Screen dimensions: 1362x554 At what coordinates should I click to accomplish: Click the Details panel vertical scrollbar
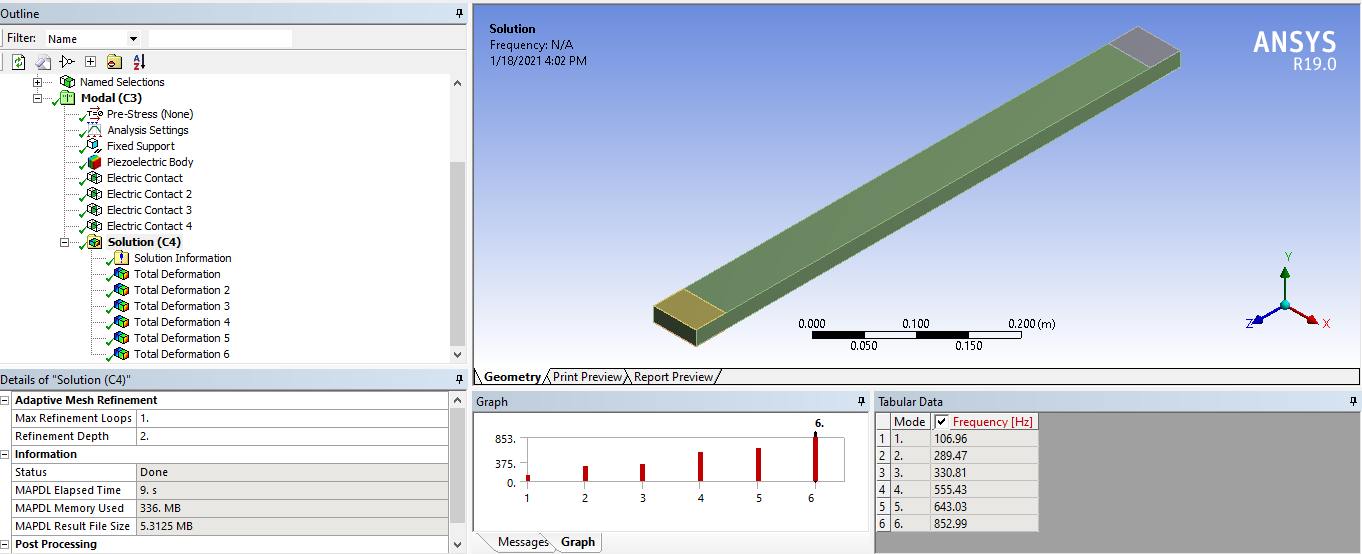click(457, 465)
